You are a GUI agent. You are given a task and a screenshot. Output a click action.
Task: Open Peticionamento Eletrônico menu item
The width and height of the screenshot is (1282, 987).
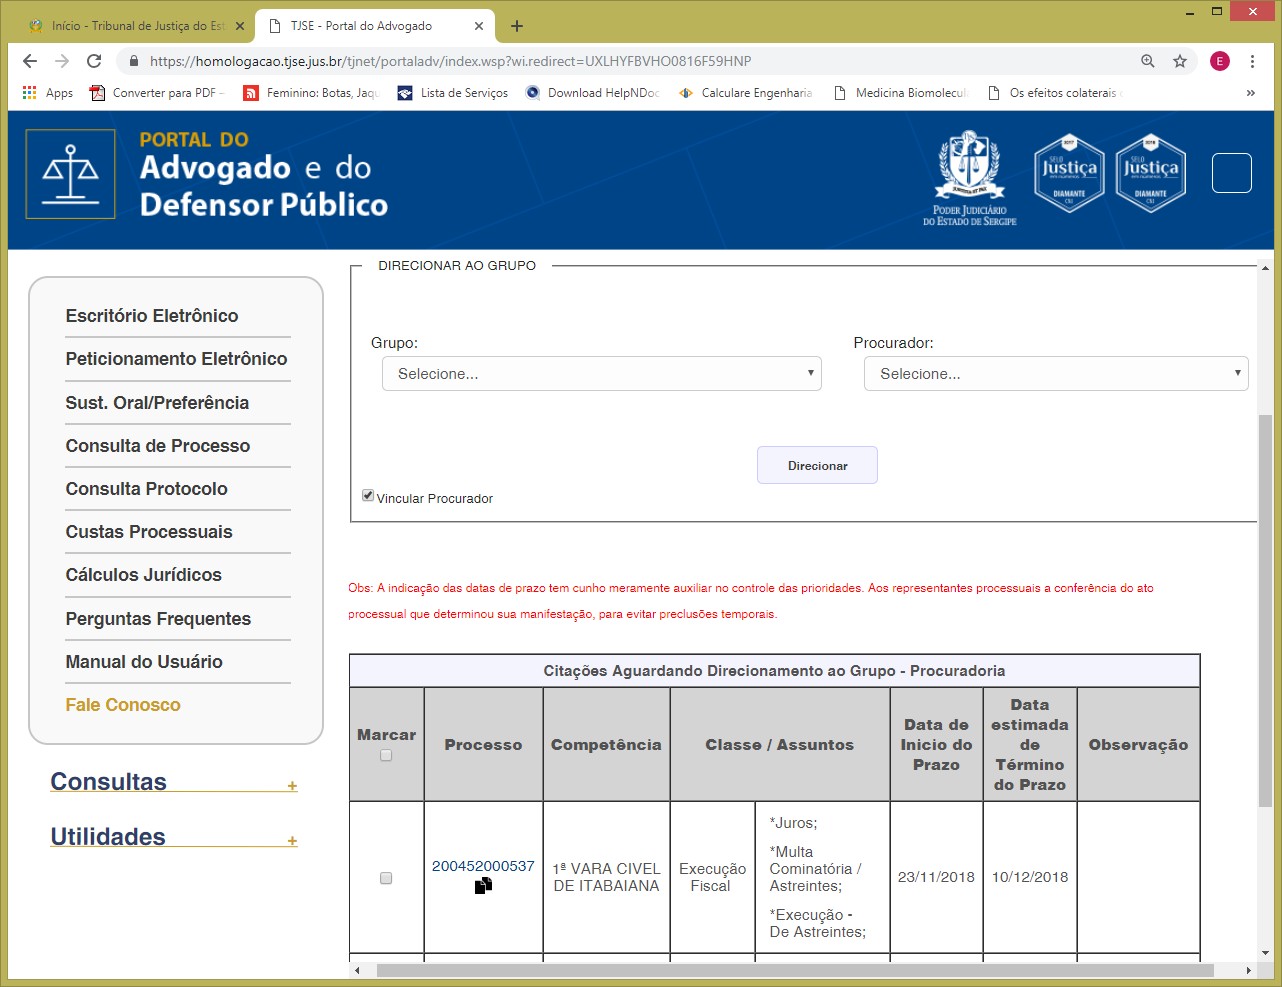point(176,359)
